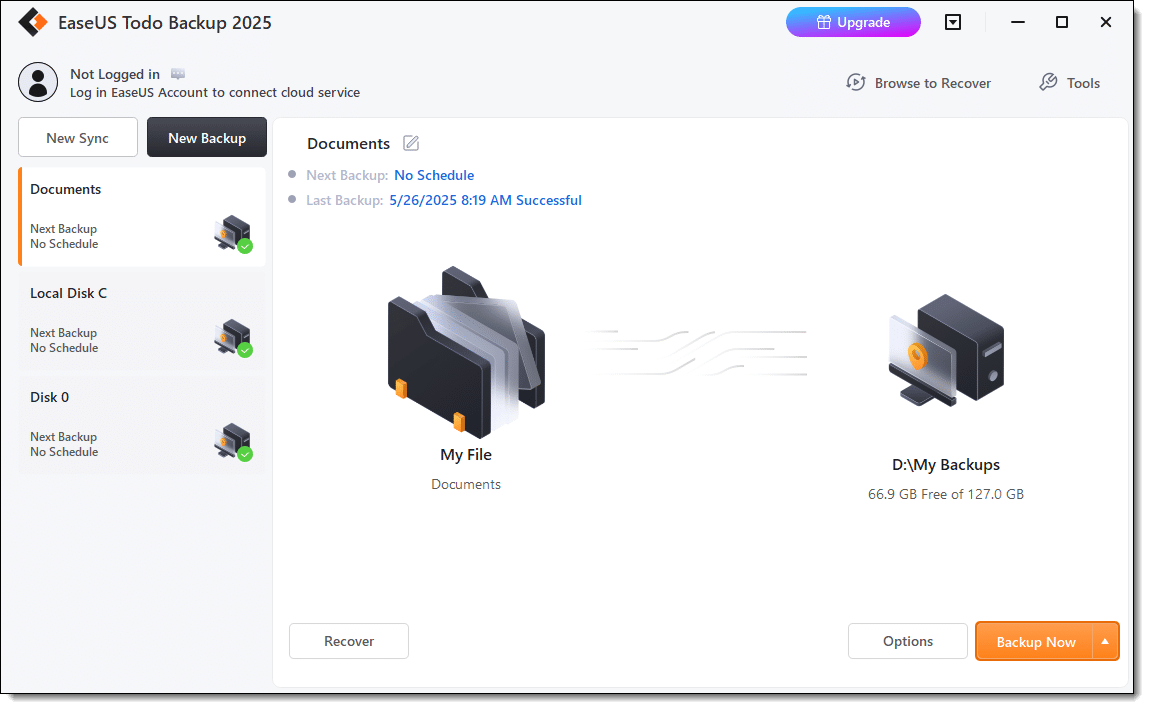Click the New Sync button
Image resolution: width=1149 pixels, height=709 pixels.
(x=78, y=138)
